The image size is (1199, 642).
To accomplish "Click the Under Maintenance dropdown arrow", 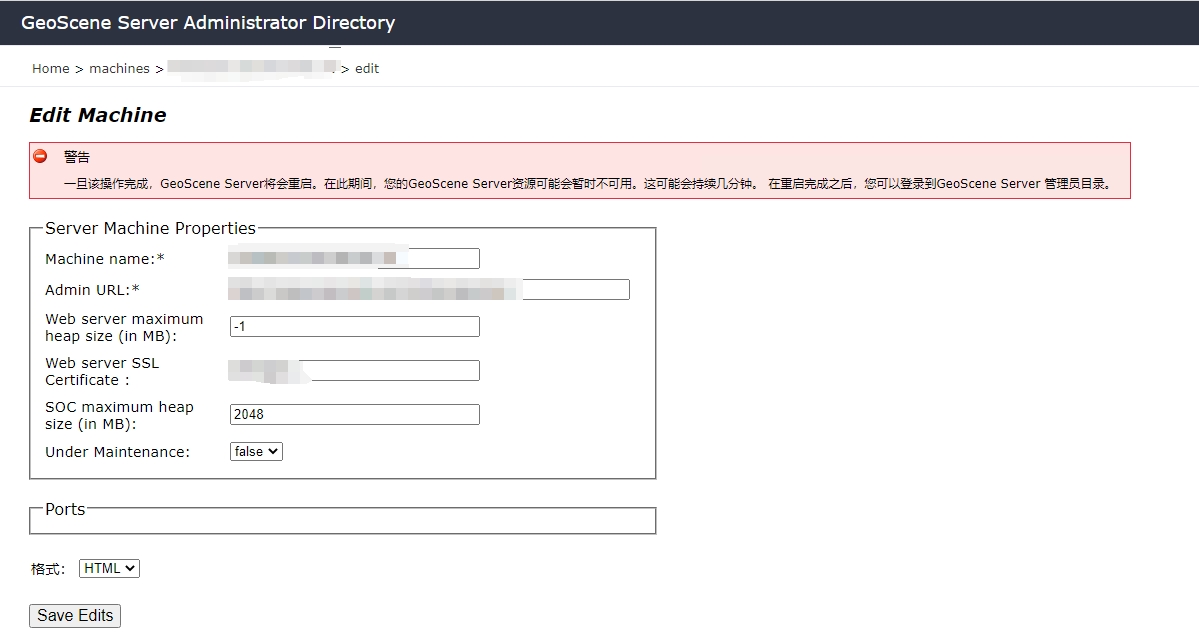I will pos(274,451).
